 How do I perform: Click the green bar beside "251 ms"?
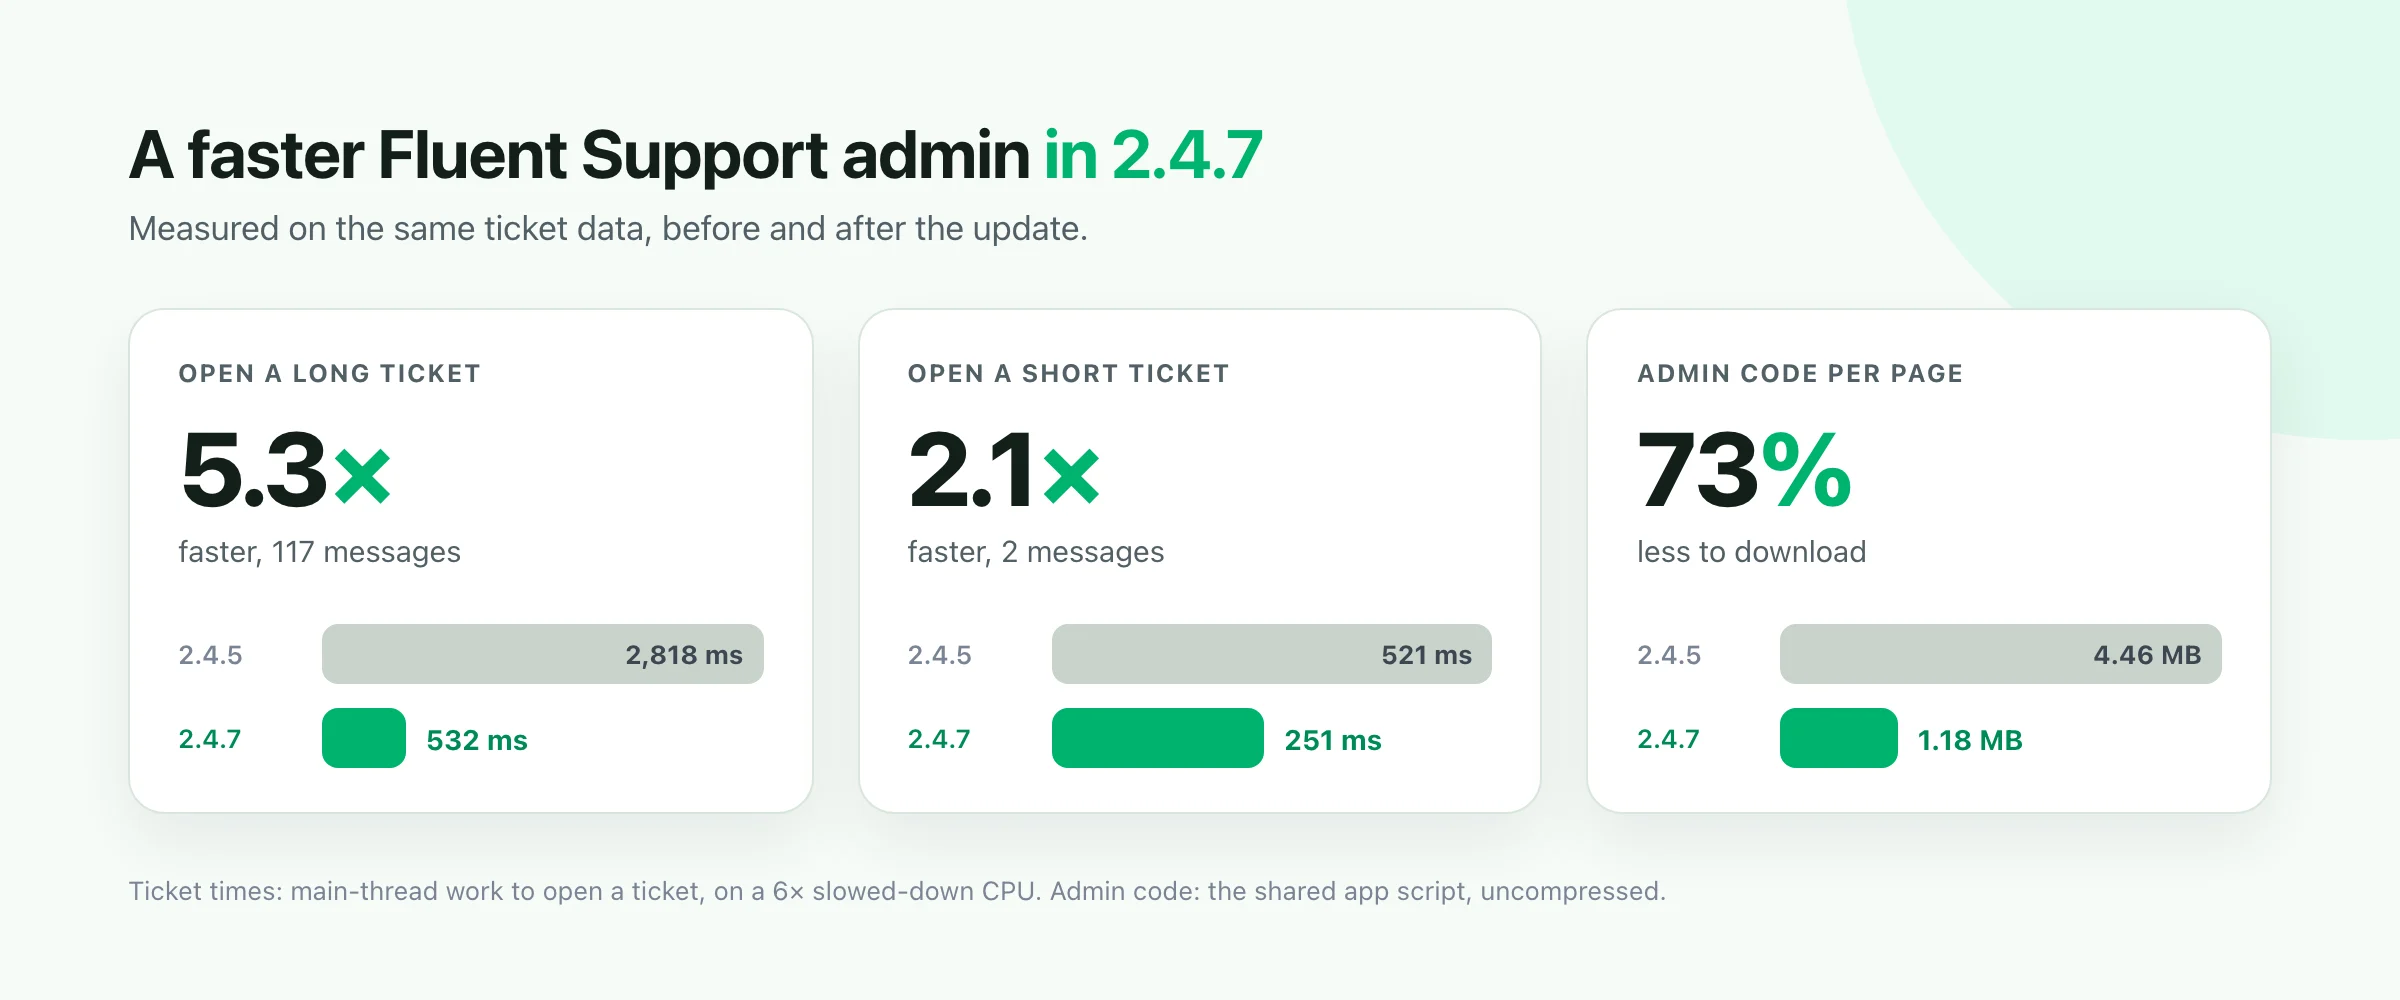tap(1158, 738)
